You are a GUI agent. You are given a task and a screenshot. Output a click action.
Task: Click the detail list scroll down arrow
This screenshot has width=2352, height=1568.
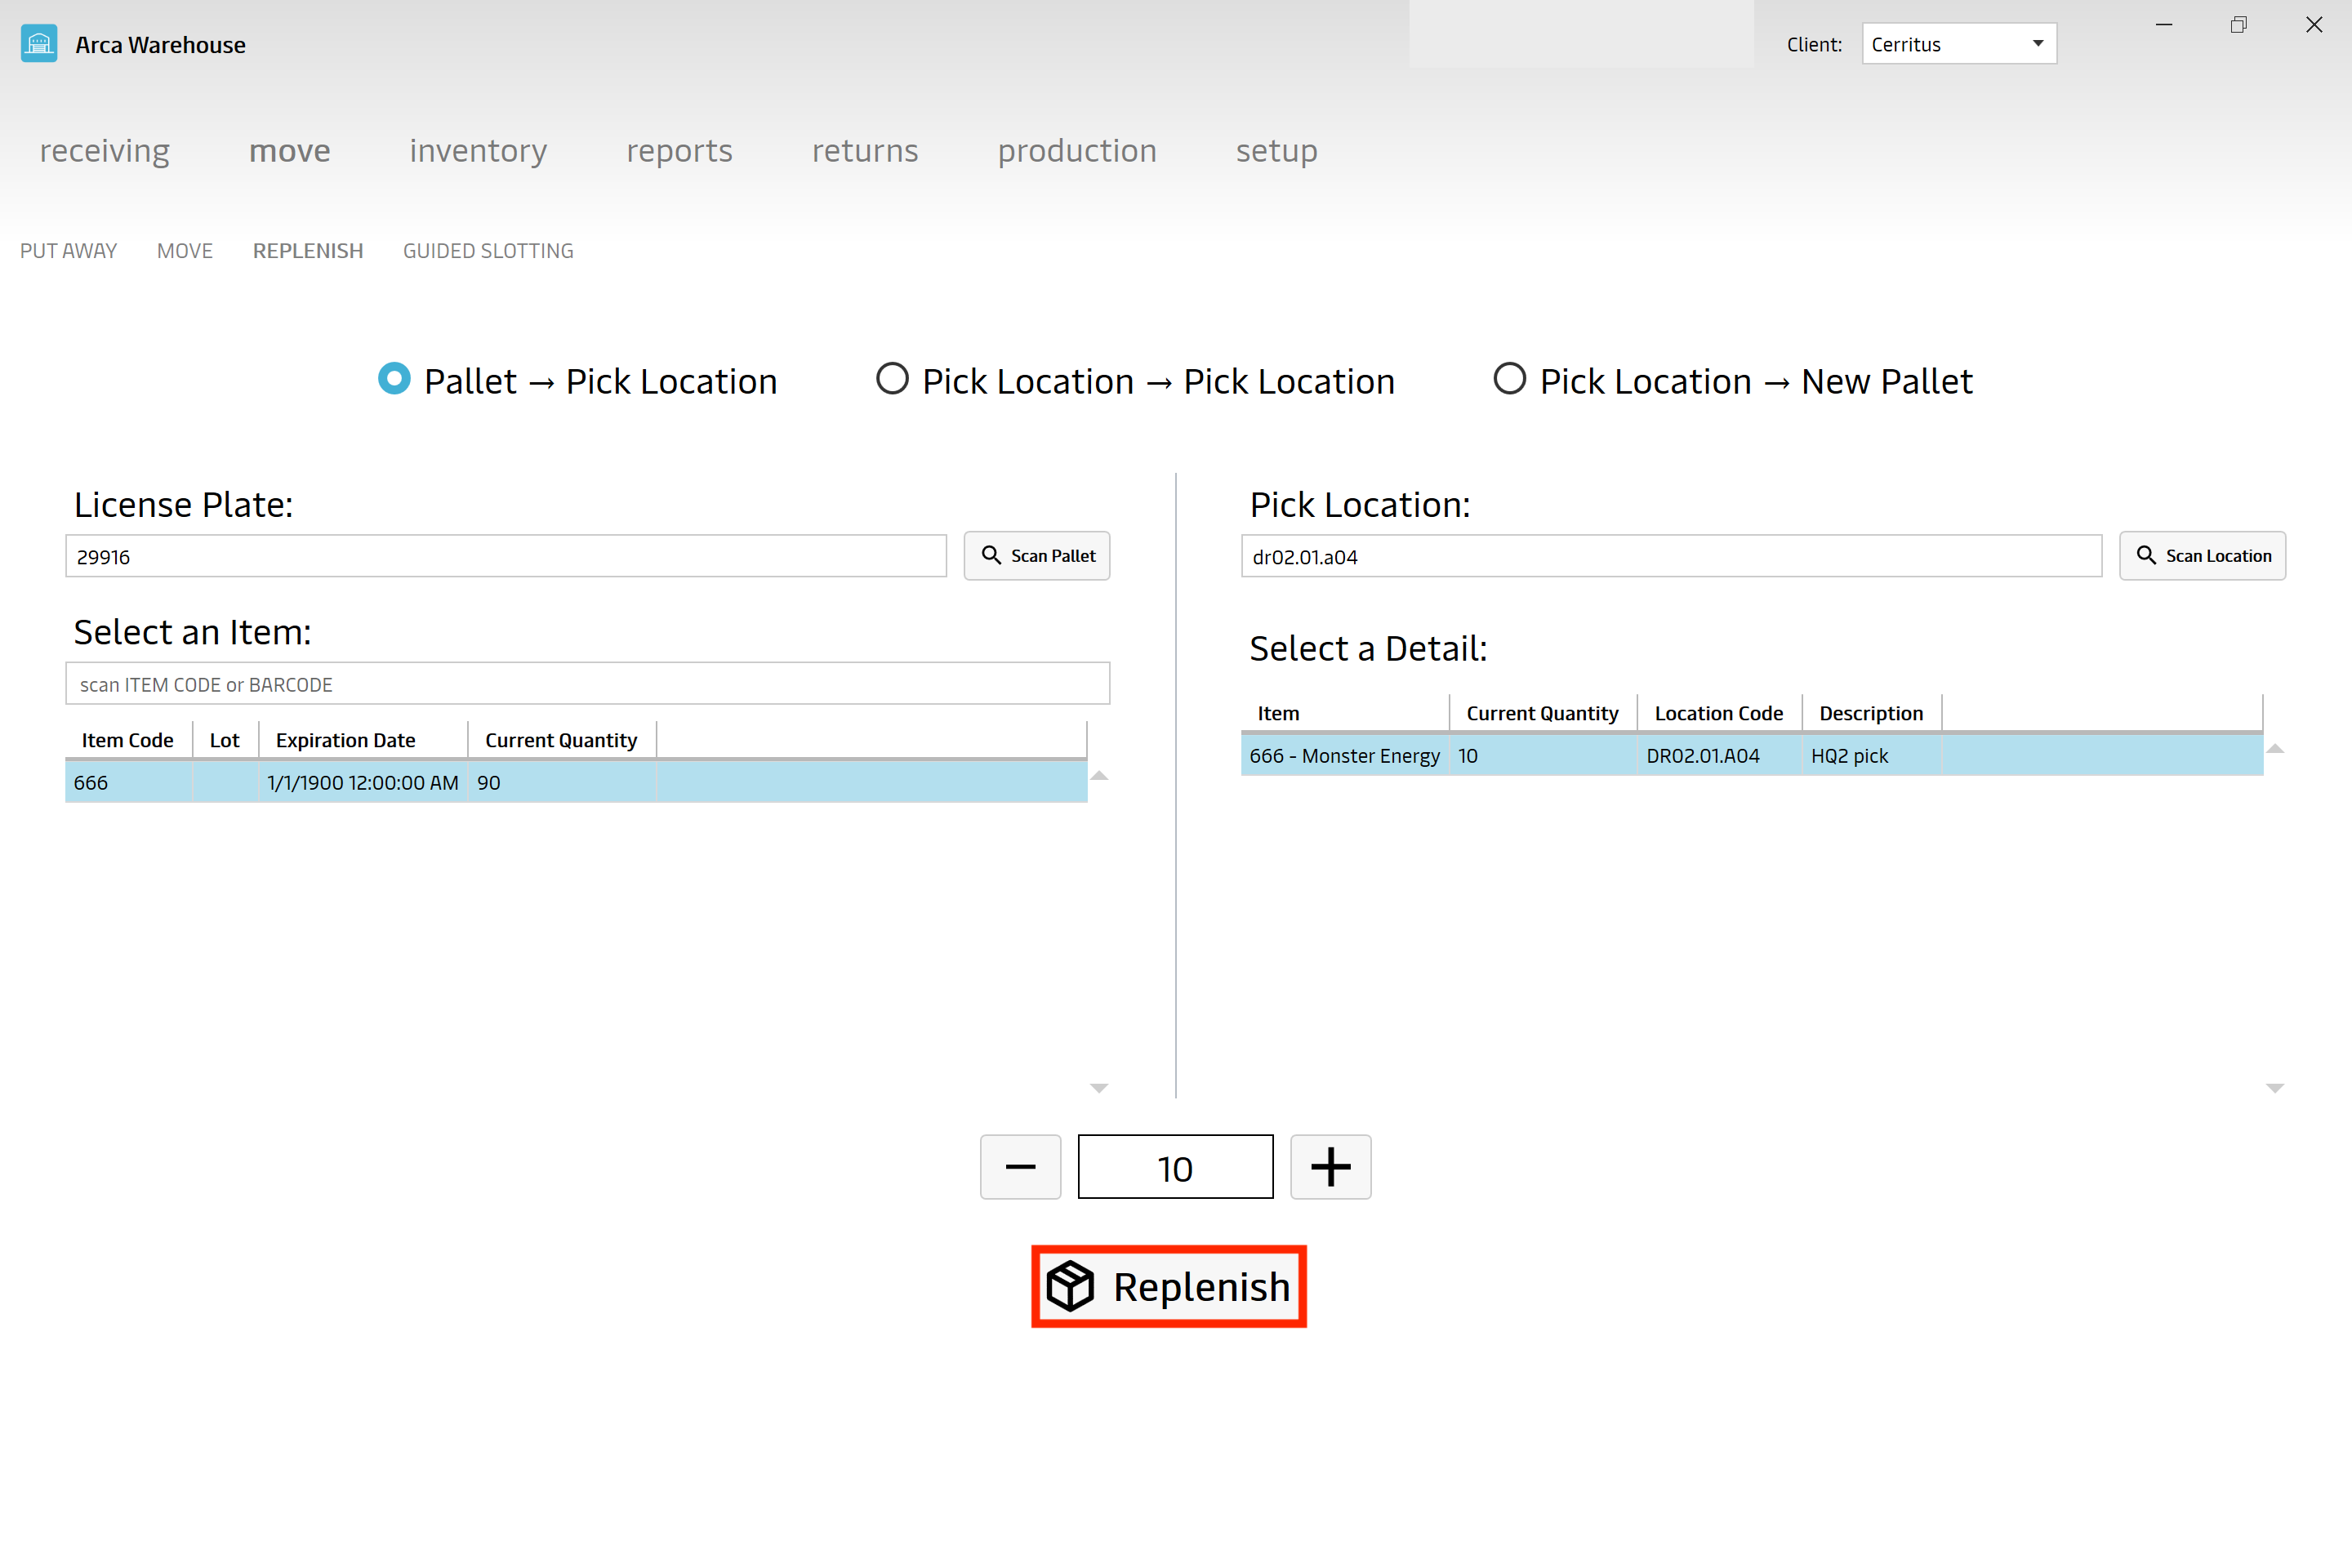click(x=2275, y=1088)
